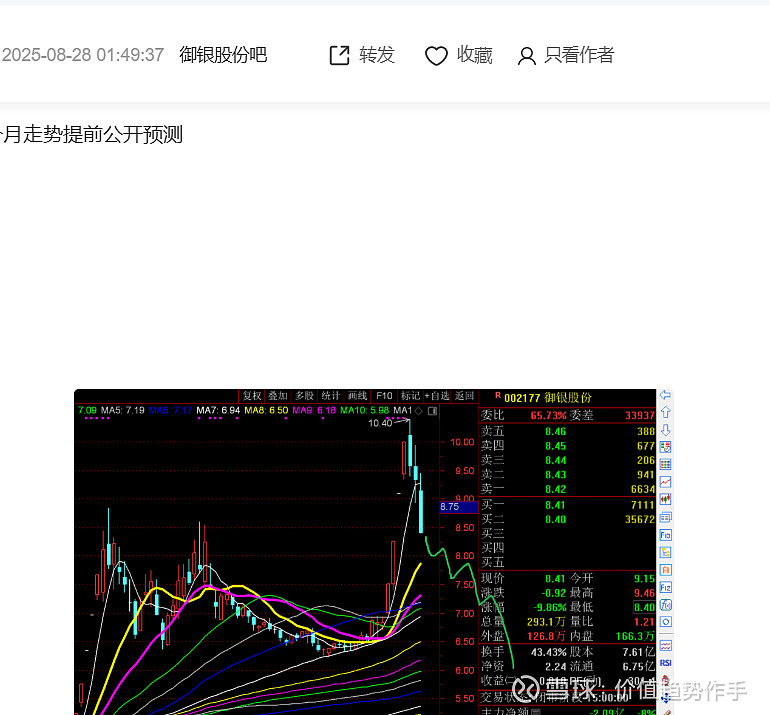This screenshot has height=715, width=770.
Task: Select the candlestick K-line chart icon
Action: pos(665,499)
